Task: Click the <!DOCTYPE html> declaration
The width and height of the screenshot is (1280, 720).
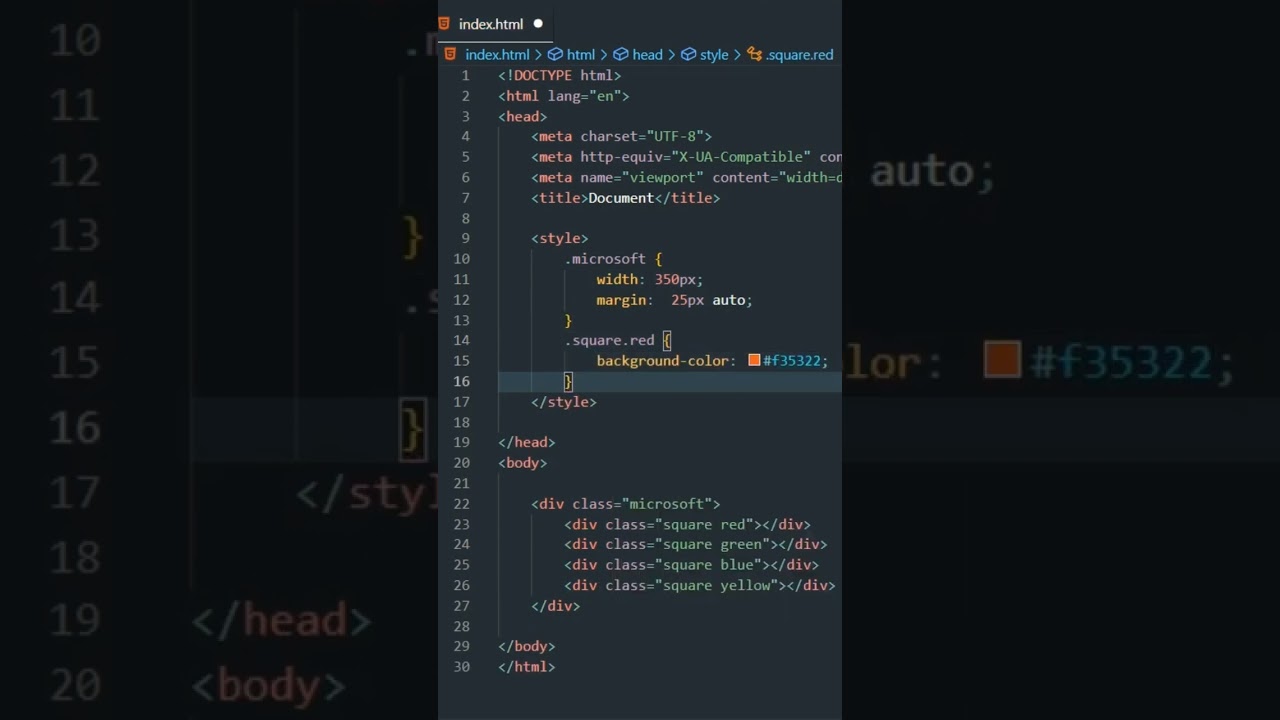Action: pyautogui.click(x=560, y=76)
